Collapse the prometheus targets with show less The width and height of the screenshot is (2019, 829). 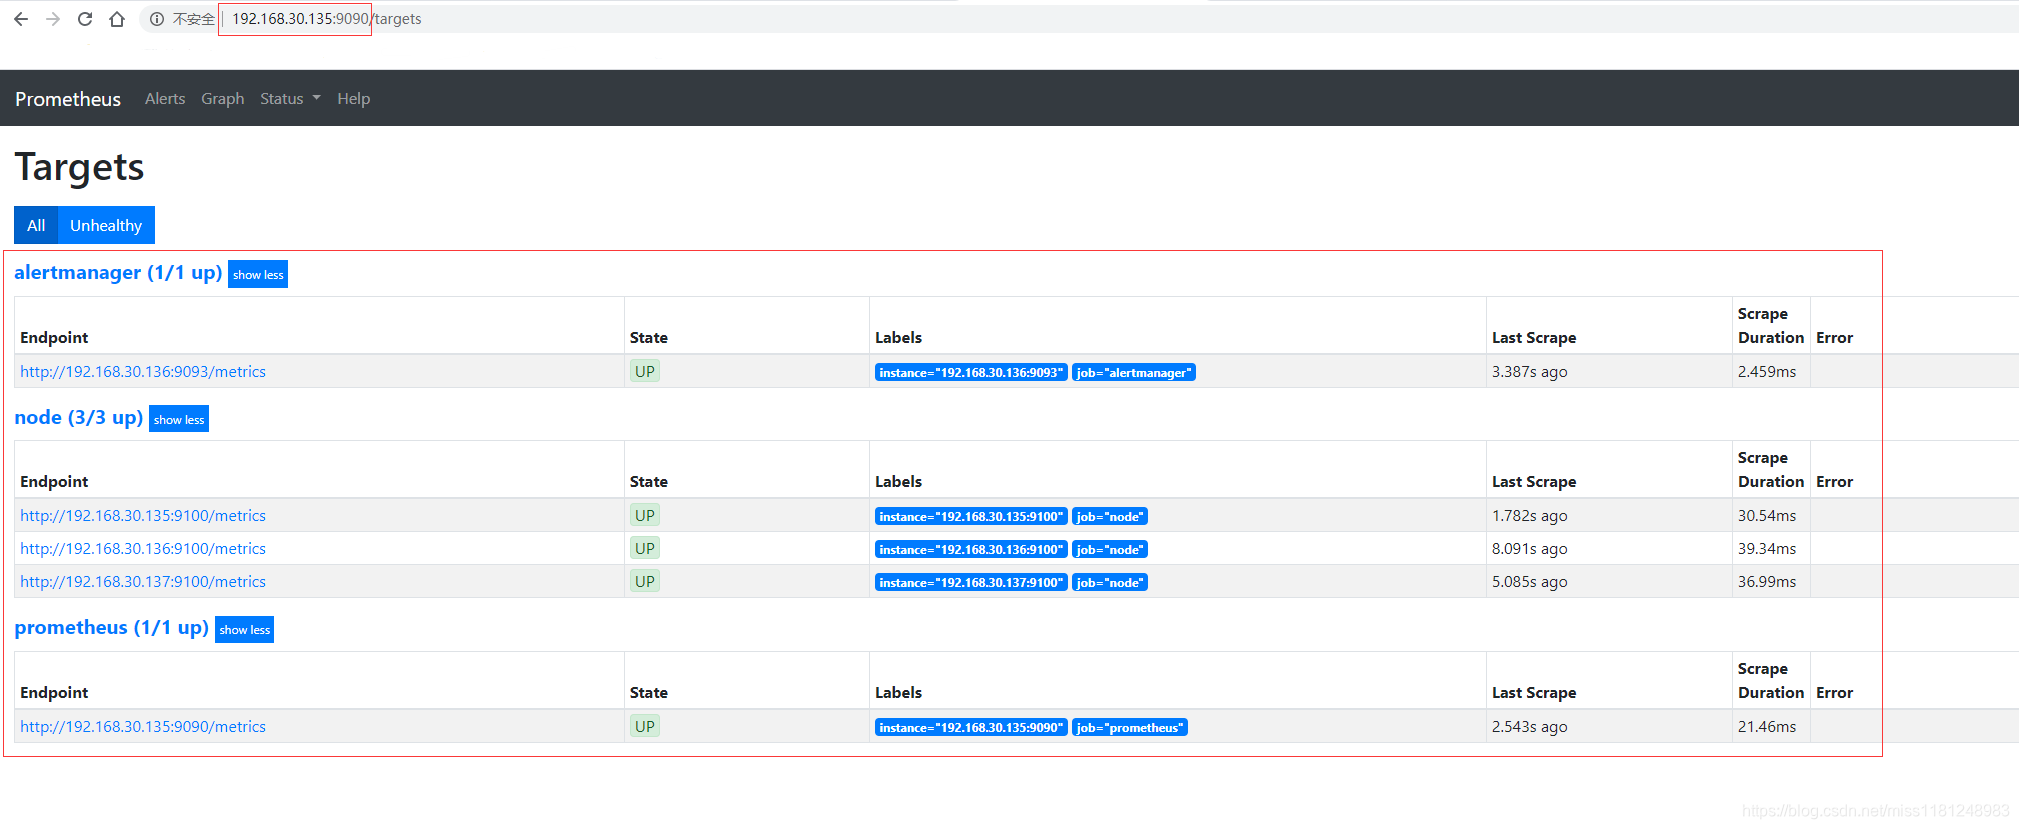[x=245, y=629]
